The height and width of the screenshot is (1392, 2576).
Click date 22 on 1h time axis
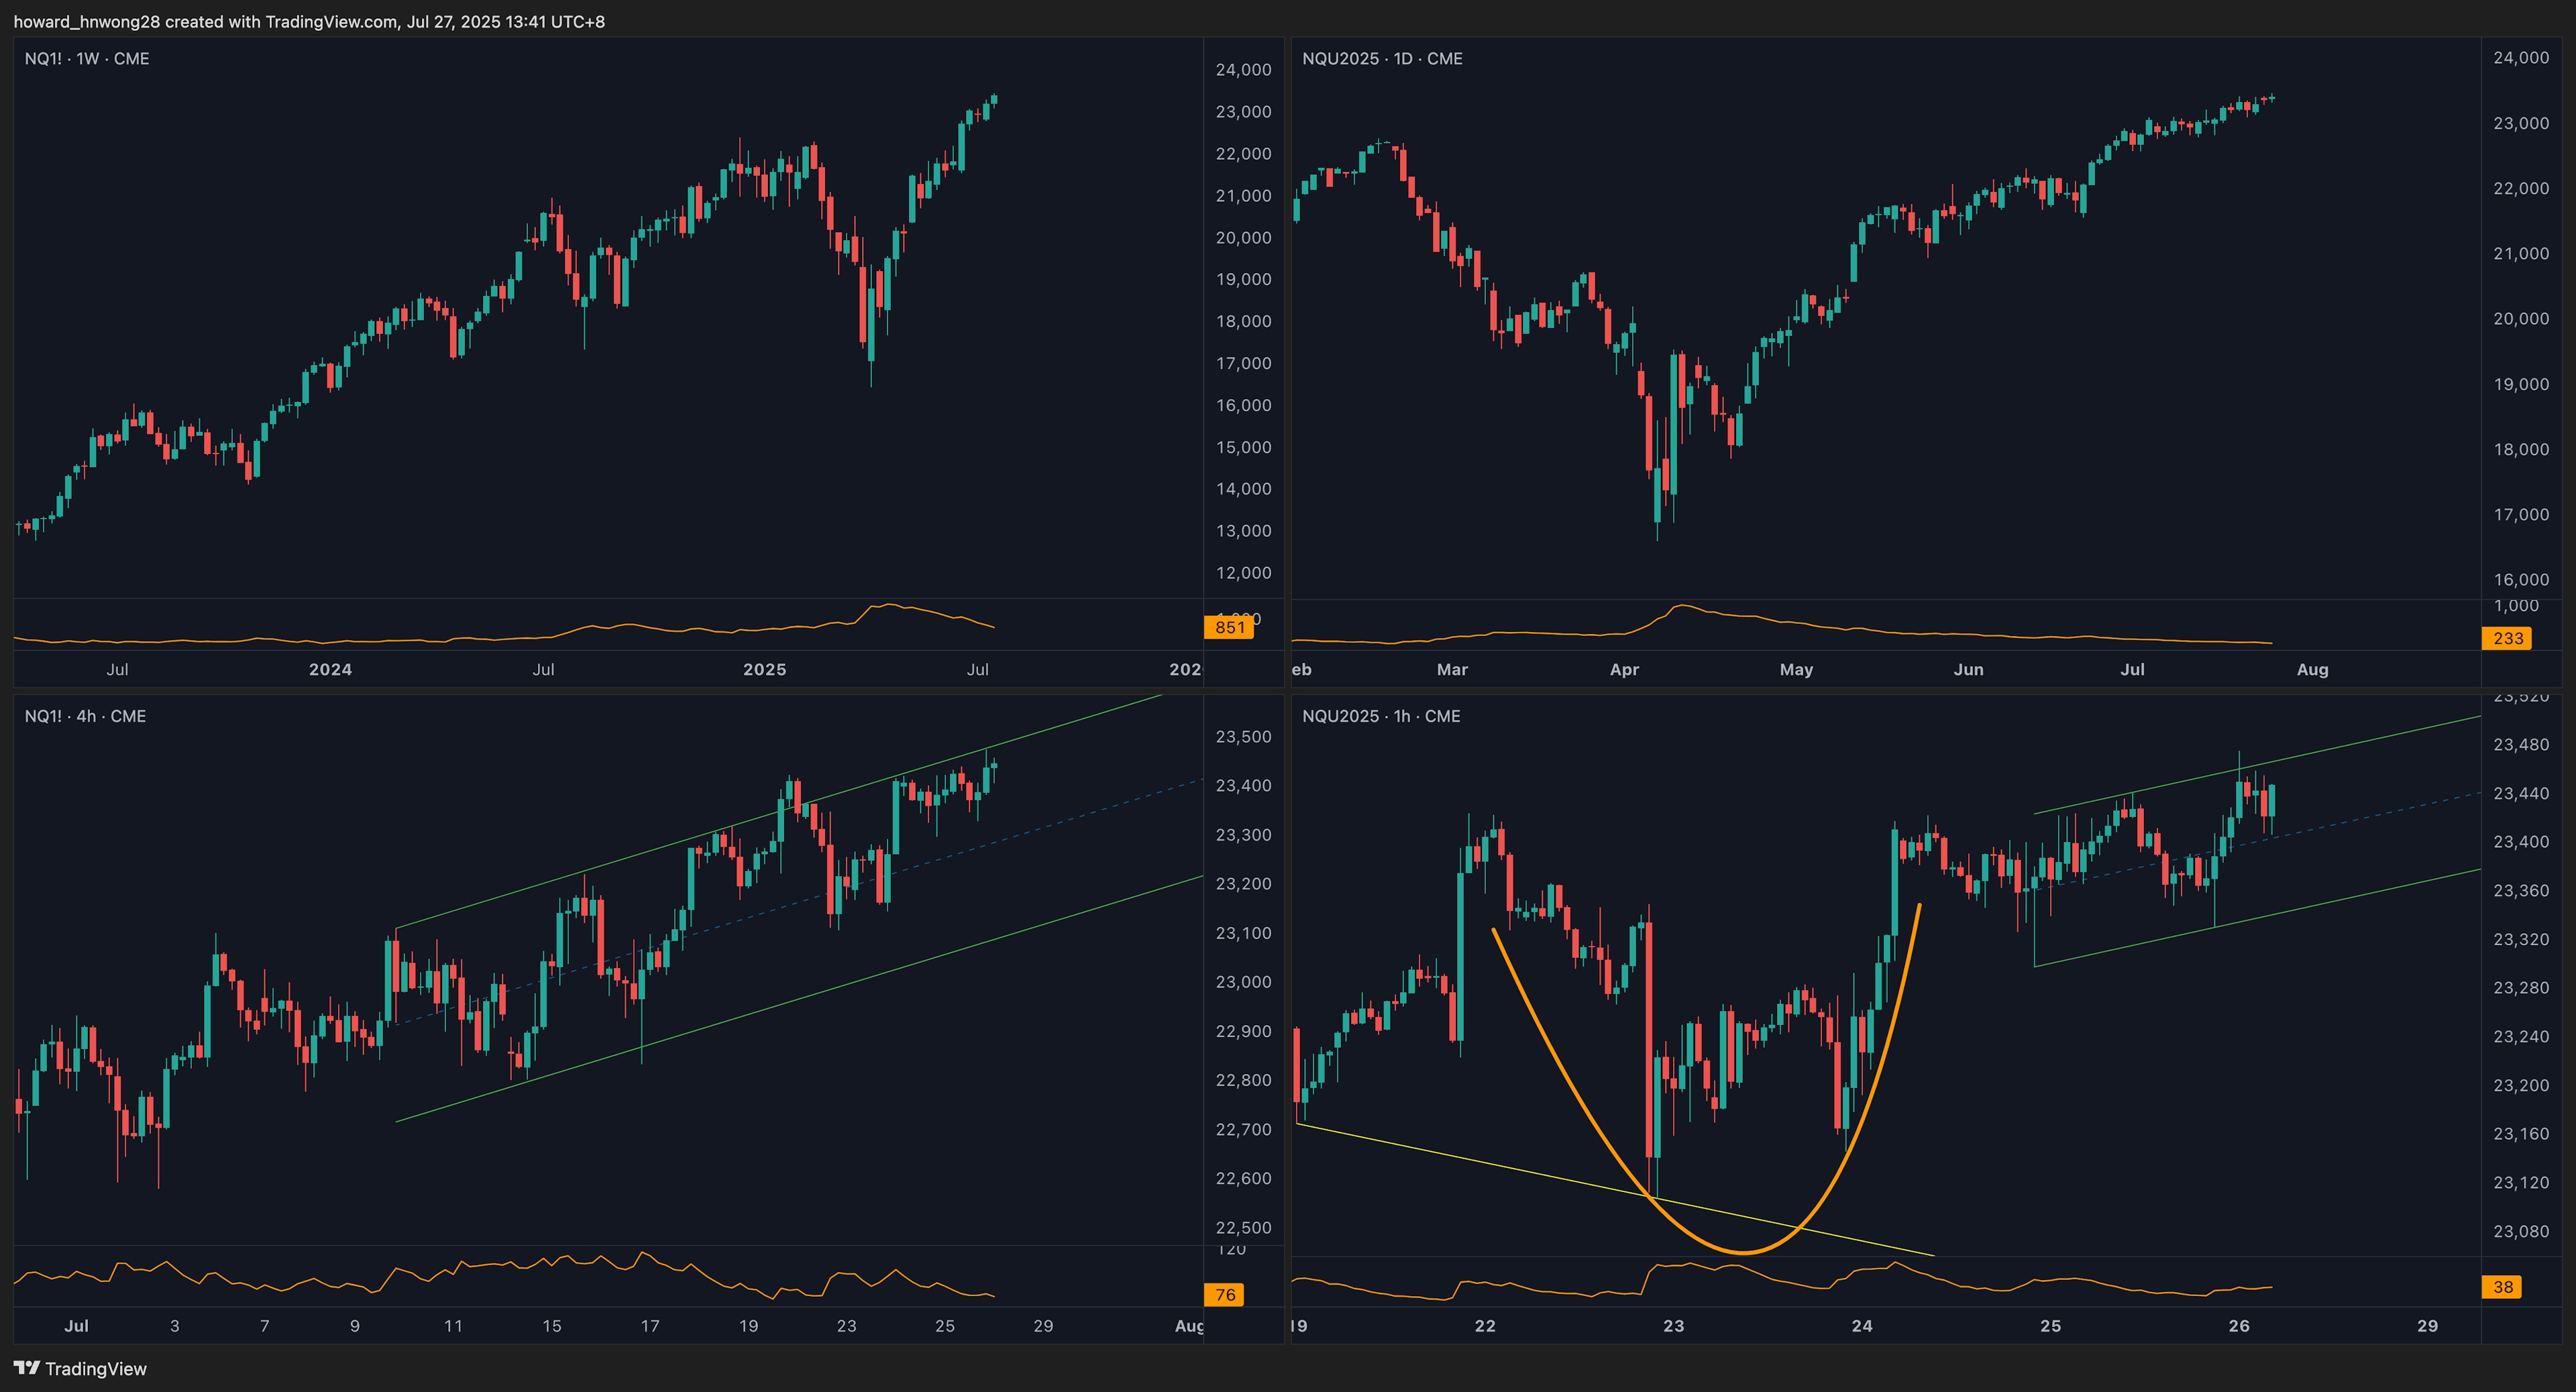pyautogui.click(x=1485, y=1326)
